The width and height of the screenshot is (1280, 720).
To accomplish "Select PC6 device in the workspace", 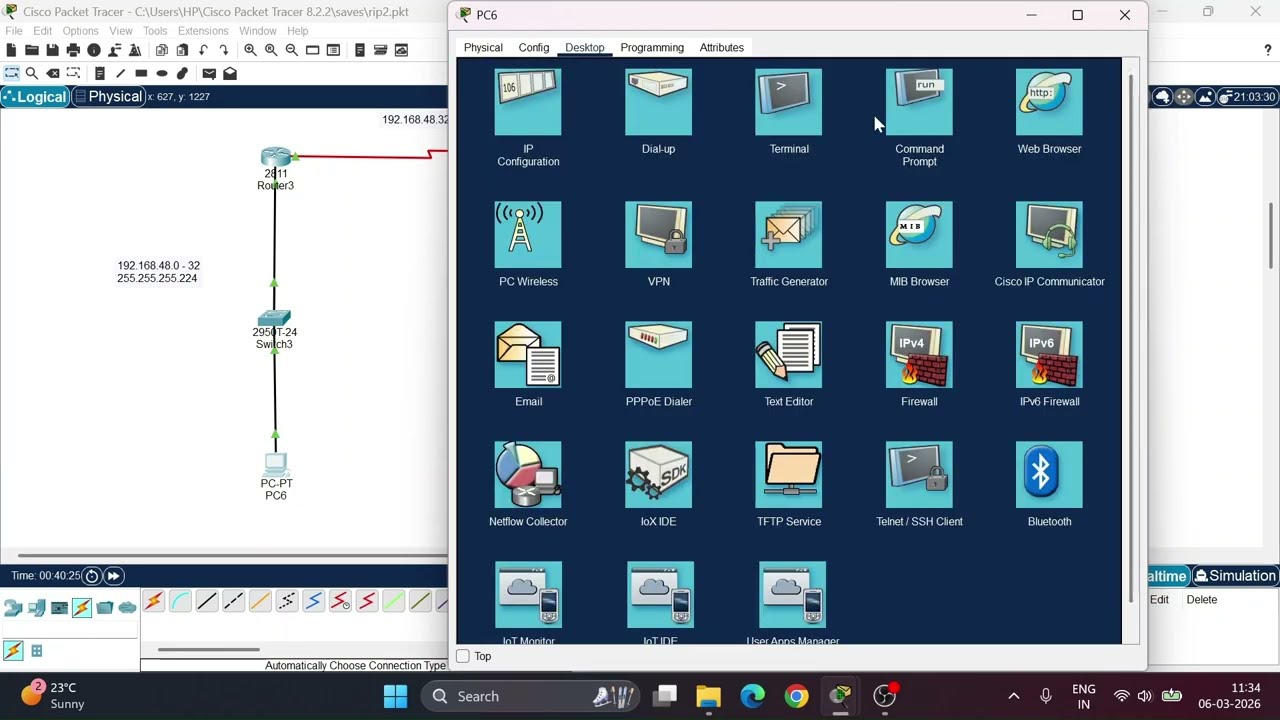I will click(276, 465).
